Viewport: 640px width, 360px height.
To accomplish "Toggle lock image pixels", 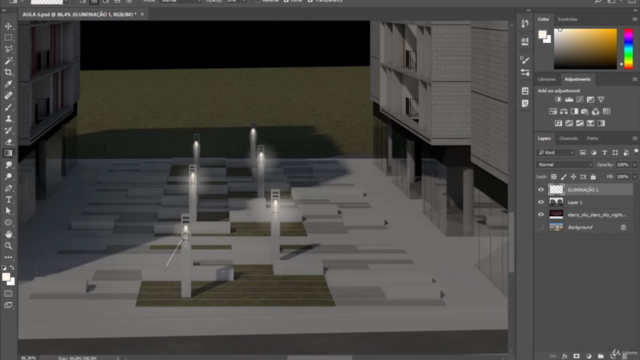I will (x=564, y=177).
